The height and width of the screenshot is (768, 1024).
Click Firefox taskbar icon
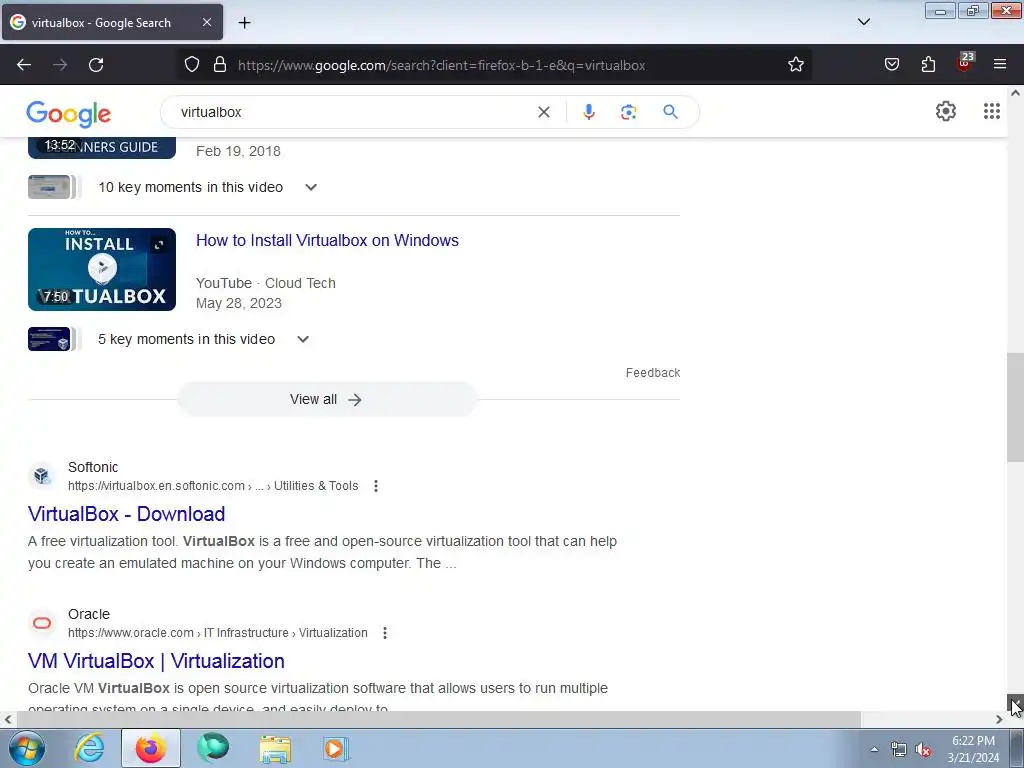151,748
